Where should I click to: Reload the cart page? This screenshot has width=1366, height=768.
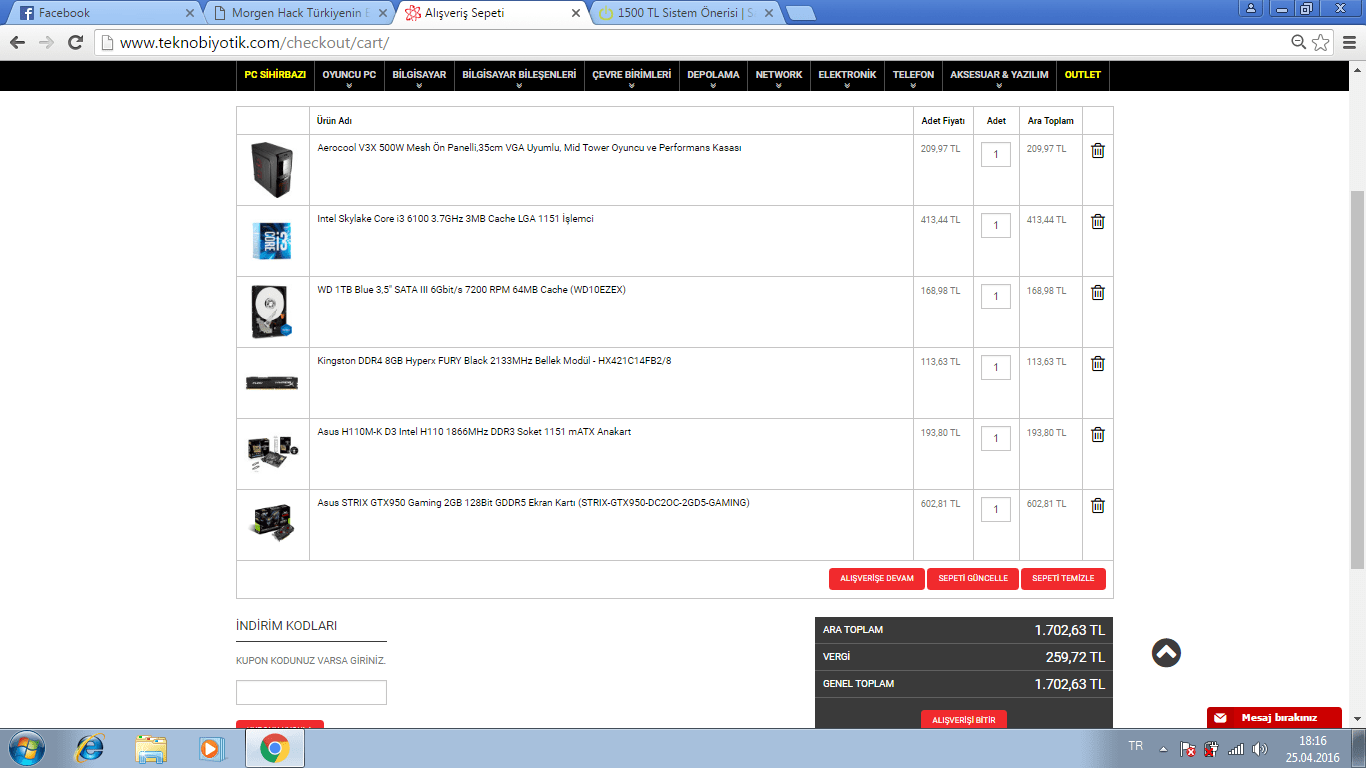pos(75,42)
